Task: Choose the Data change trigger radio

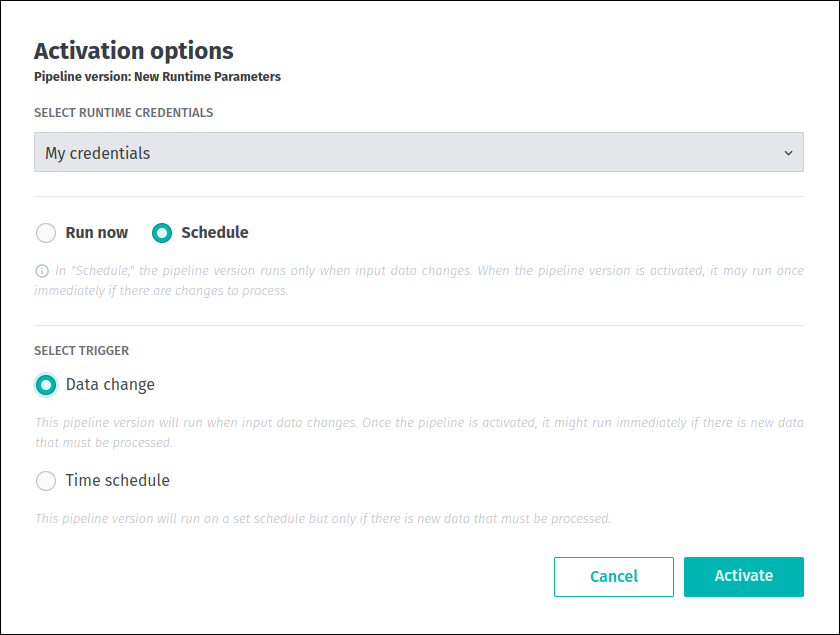Action: tap(46, 385)
